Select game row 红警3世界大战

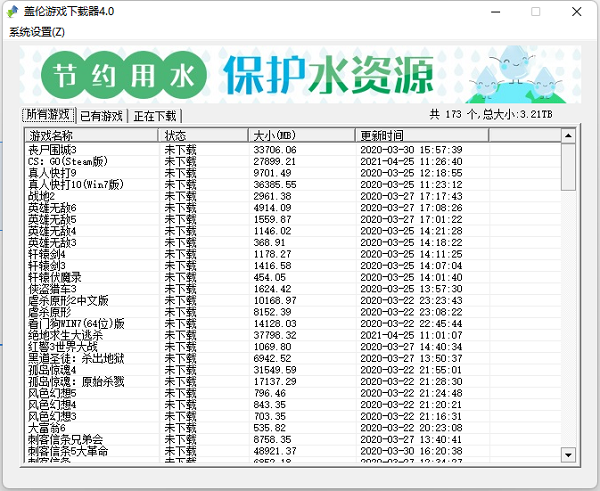tap(293, 347)
